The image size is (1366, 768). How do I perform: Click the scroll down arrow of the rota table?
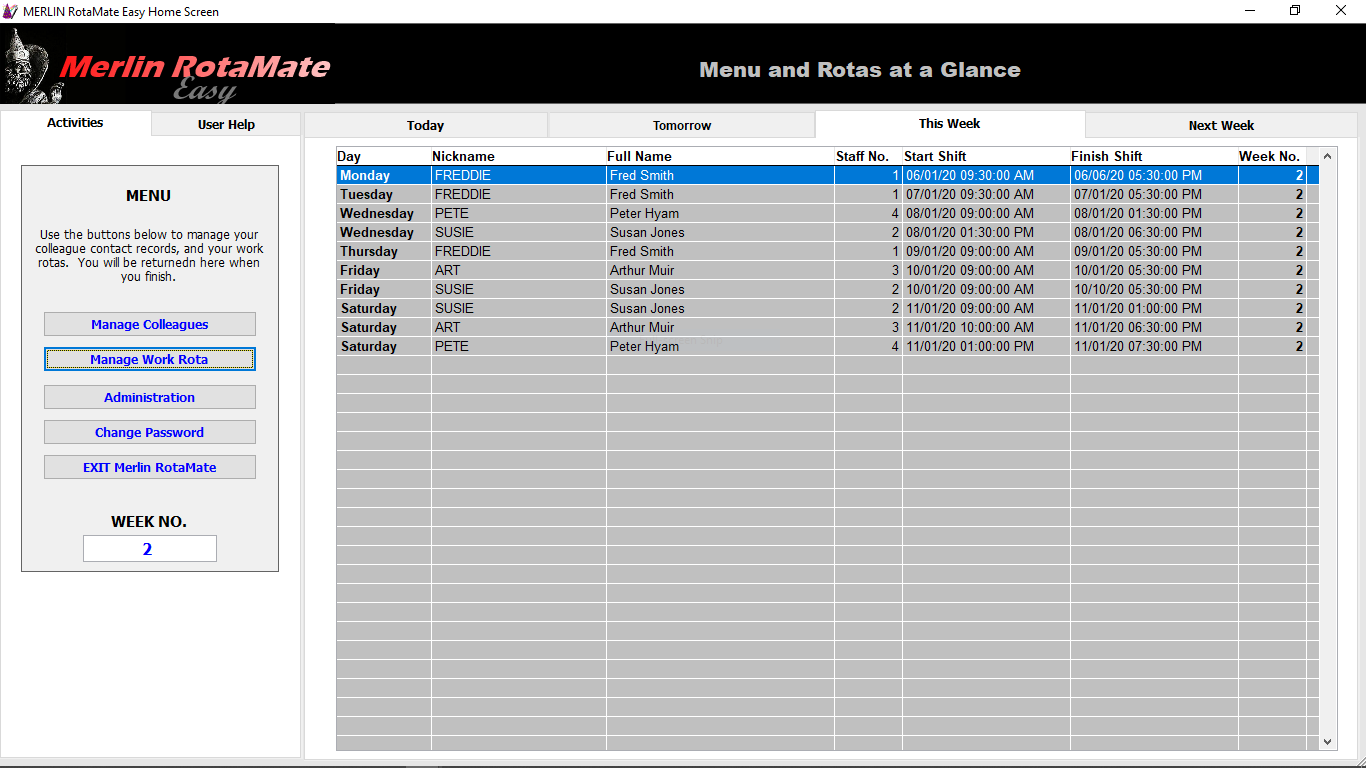[x=1328, y=742]
